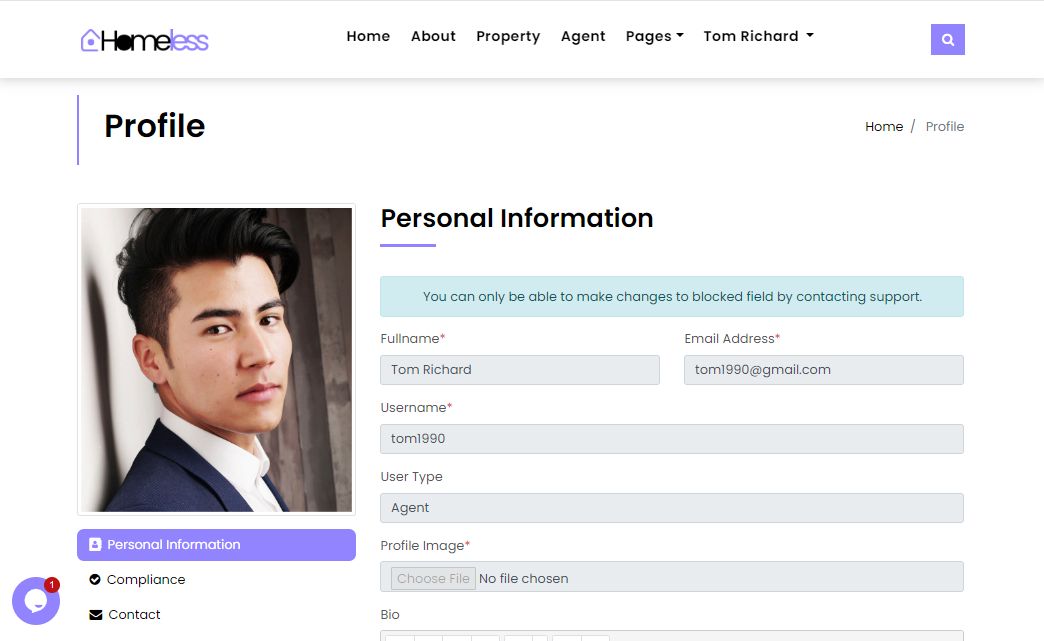Open the chat widget bubble

(x=36, y=601)
